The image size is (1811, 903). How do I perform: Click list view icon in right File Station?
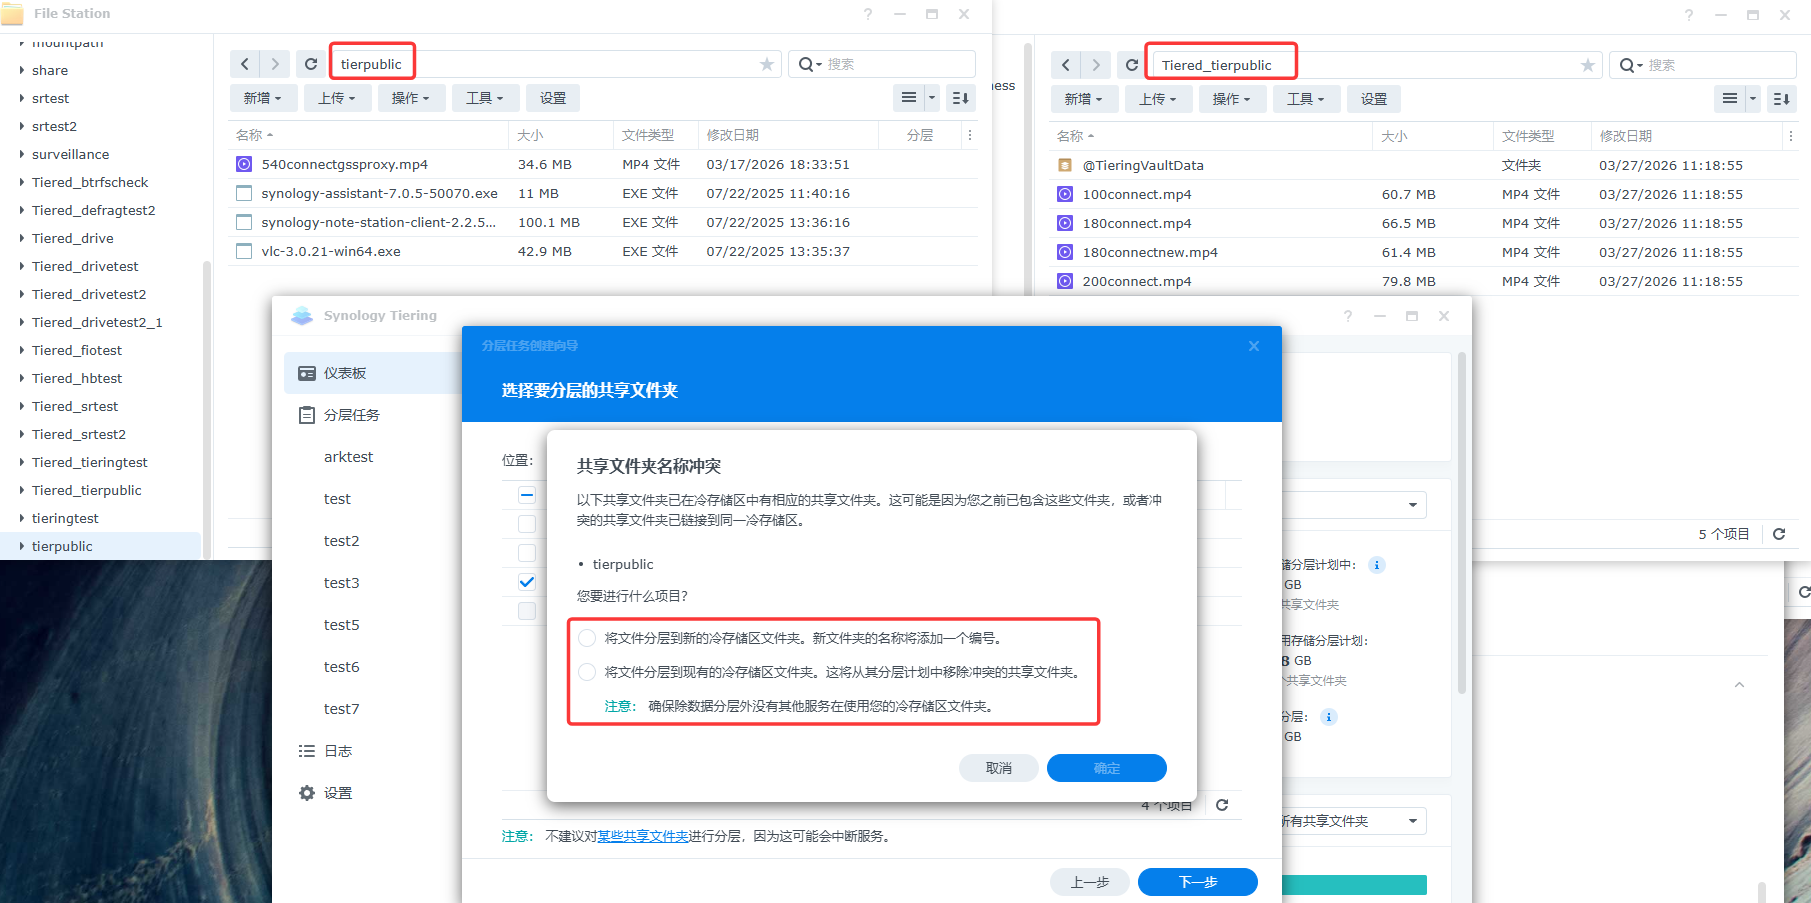[1729, 99]
